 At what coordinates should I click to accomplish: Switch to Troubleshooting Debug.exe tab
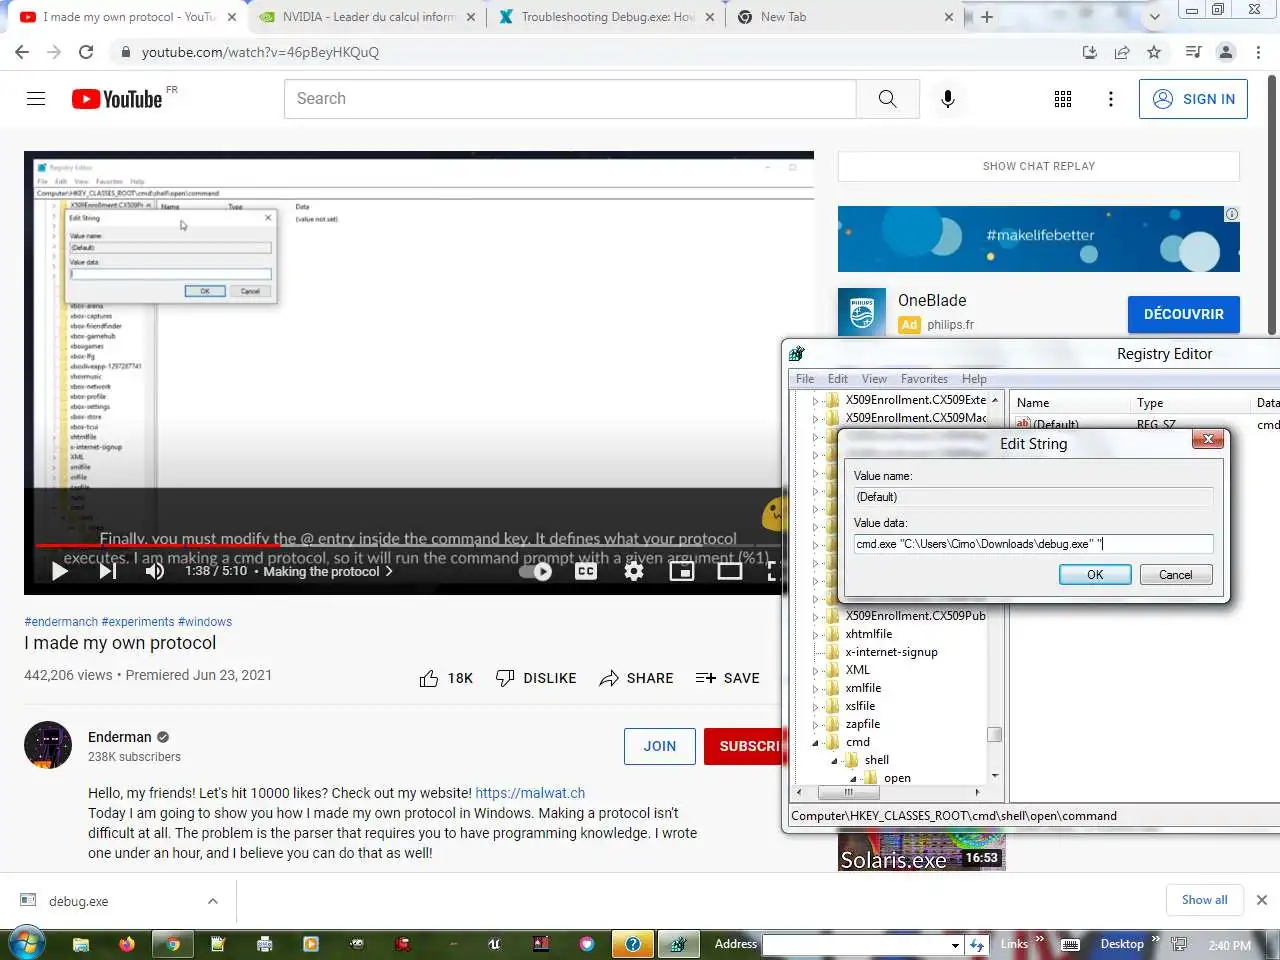coord(606,17)
